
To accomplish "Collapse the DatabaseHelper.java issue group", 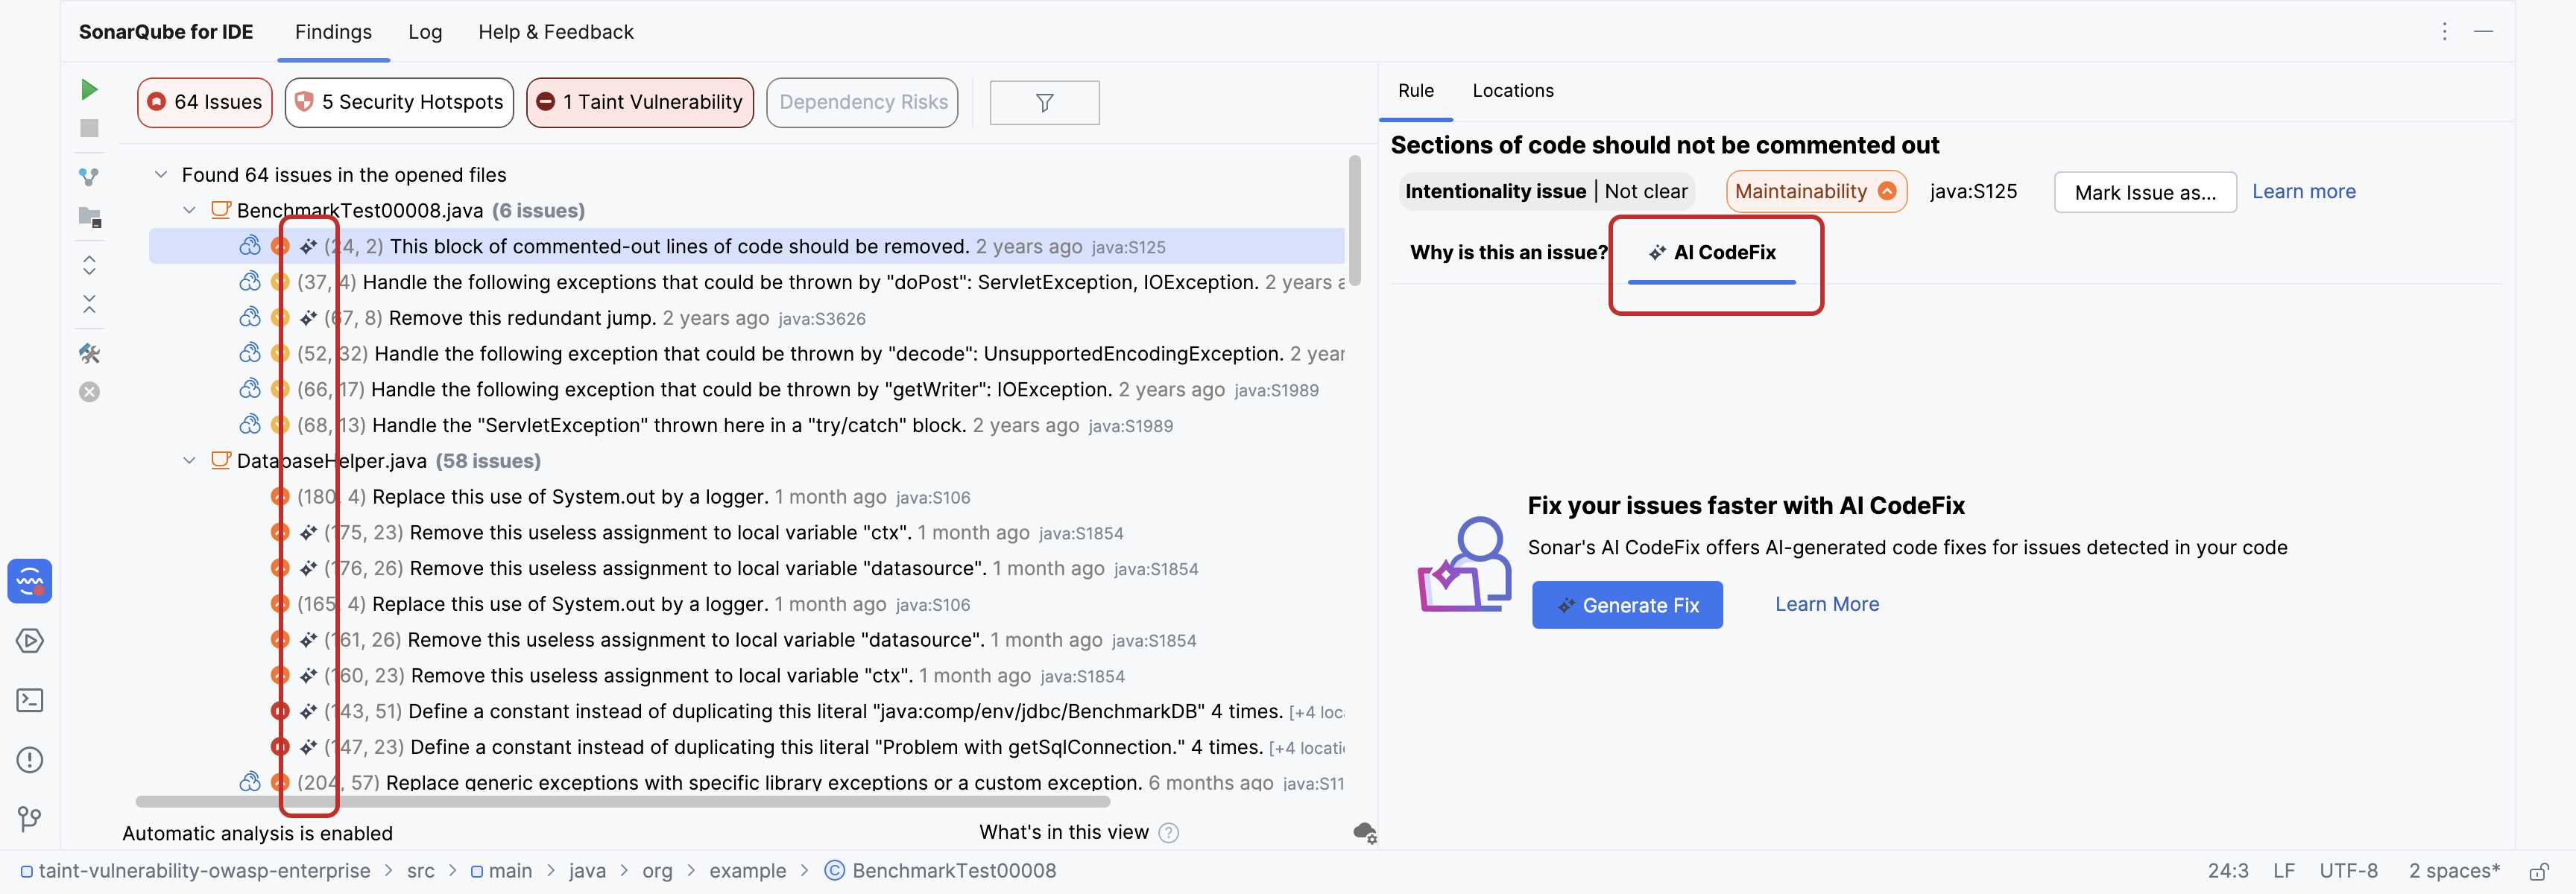I will [190, 461].
